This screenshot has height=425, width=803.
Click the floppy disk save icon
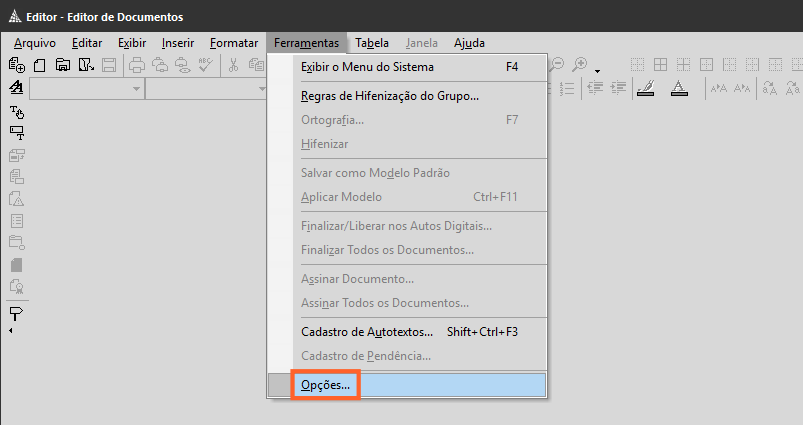coord(109,65)
